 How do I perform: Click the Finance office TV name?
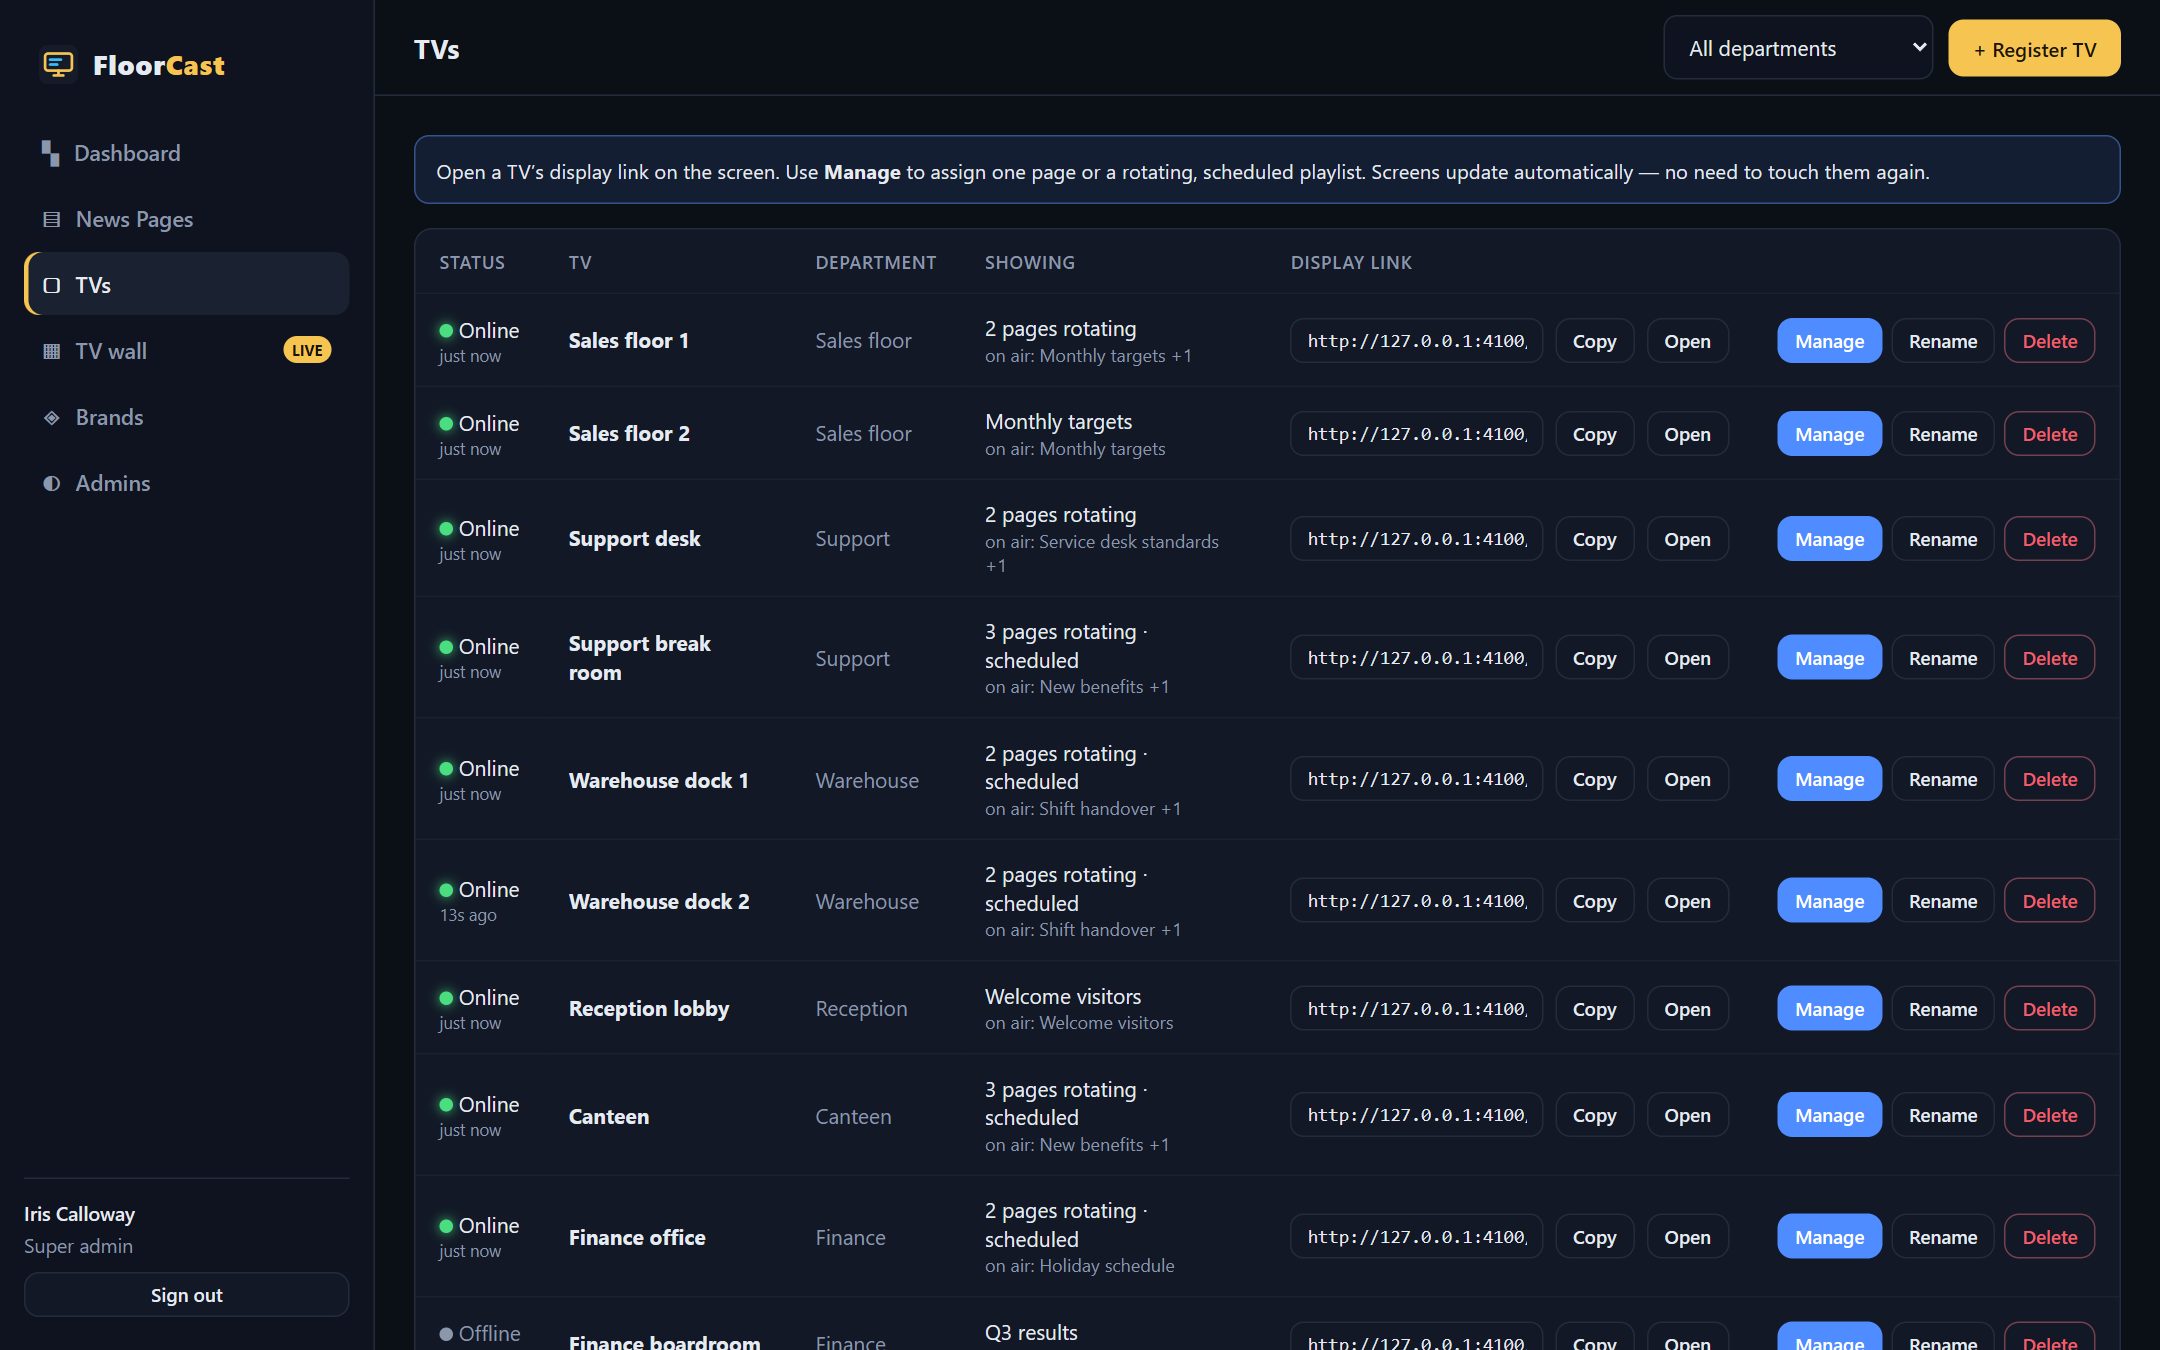[637, 1237]
